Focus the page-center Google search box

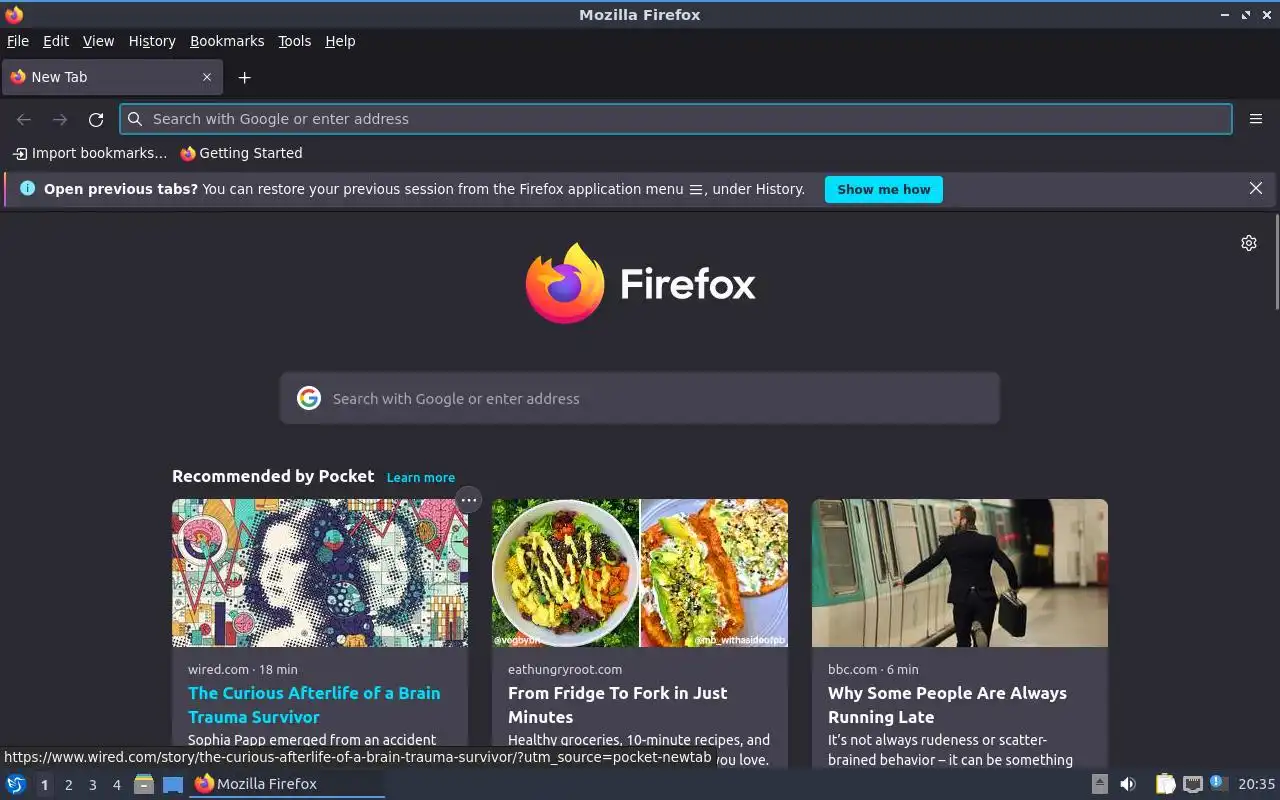click(x=640, y=398)
